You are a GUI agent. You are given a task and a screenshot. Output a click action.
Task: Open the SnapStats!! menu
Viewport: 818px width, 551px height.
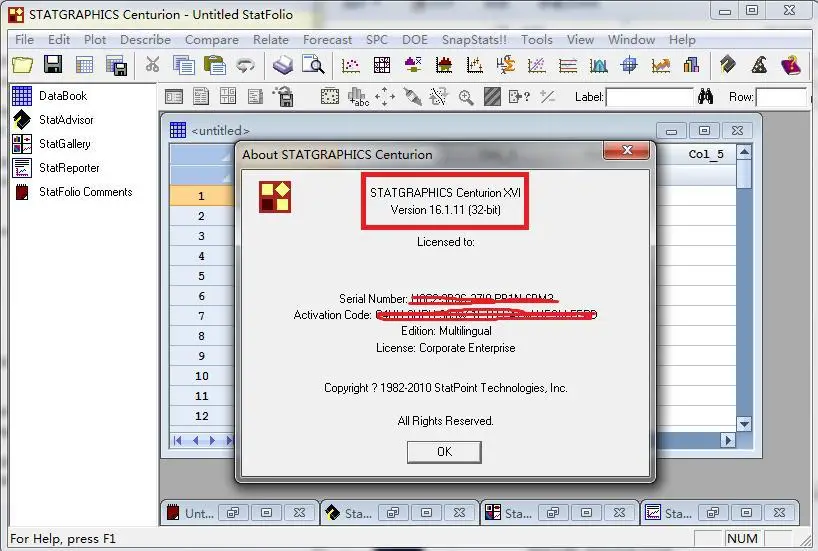(x=474, y=40)
